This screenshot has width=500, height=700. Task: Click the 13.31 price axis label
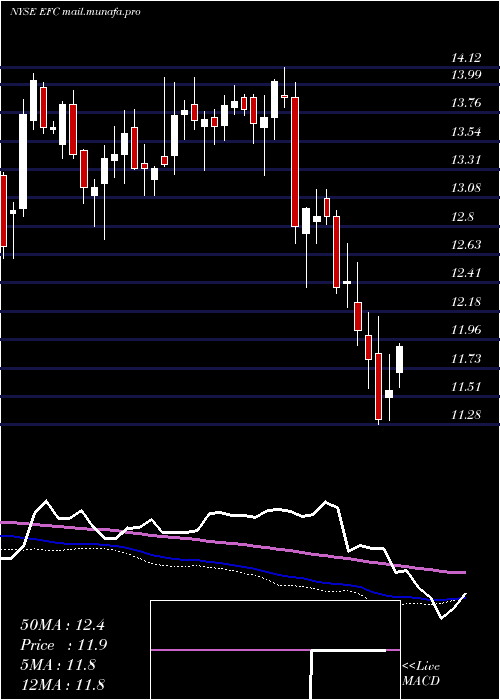[x=467, y=160]
